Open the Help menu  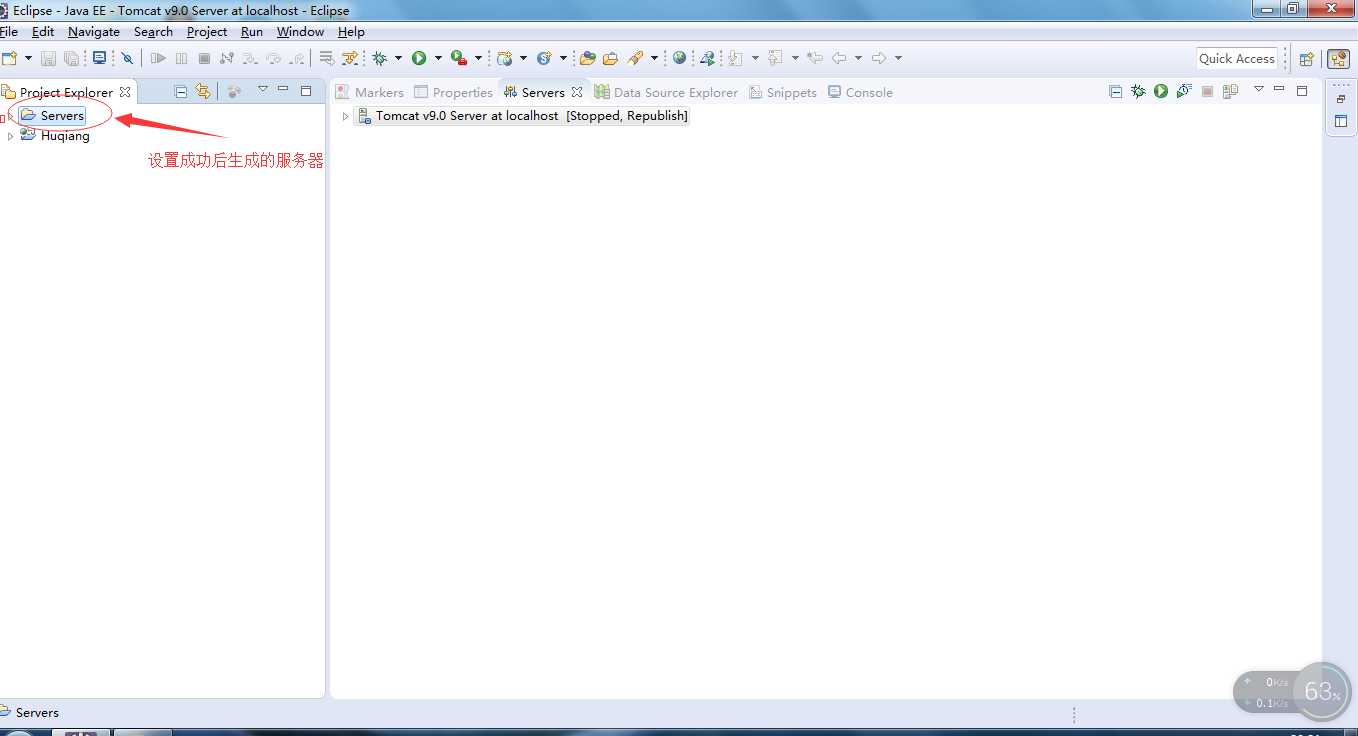click(x=351, y=32)
